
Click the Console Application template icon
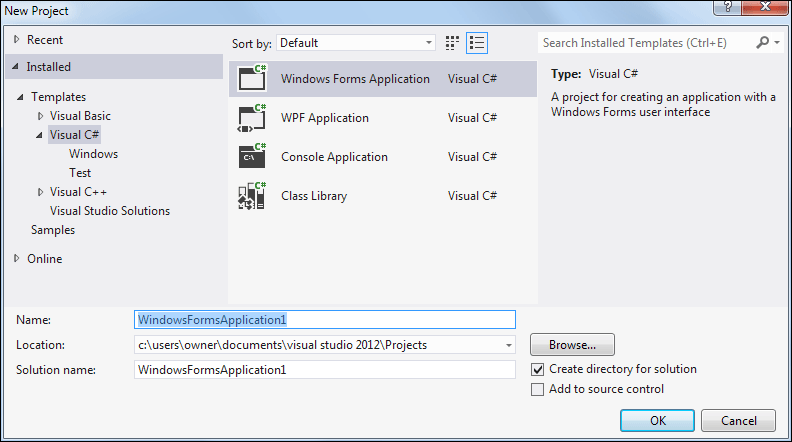point(252,157)
